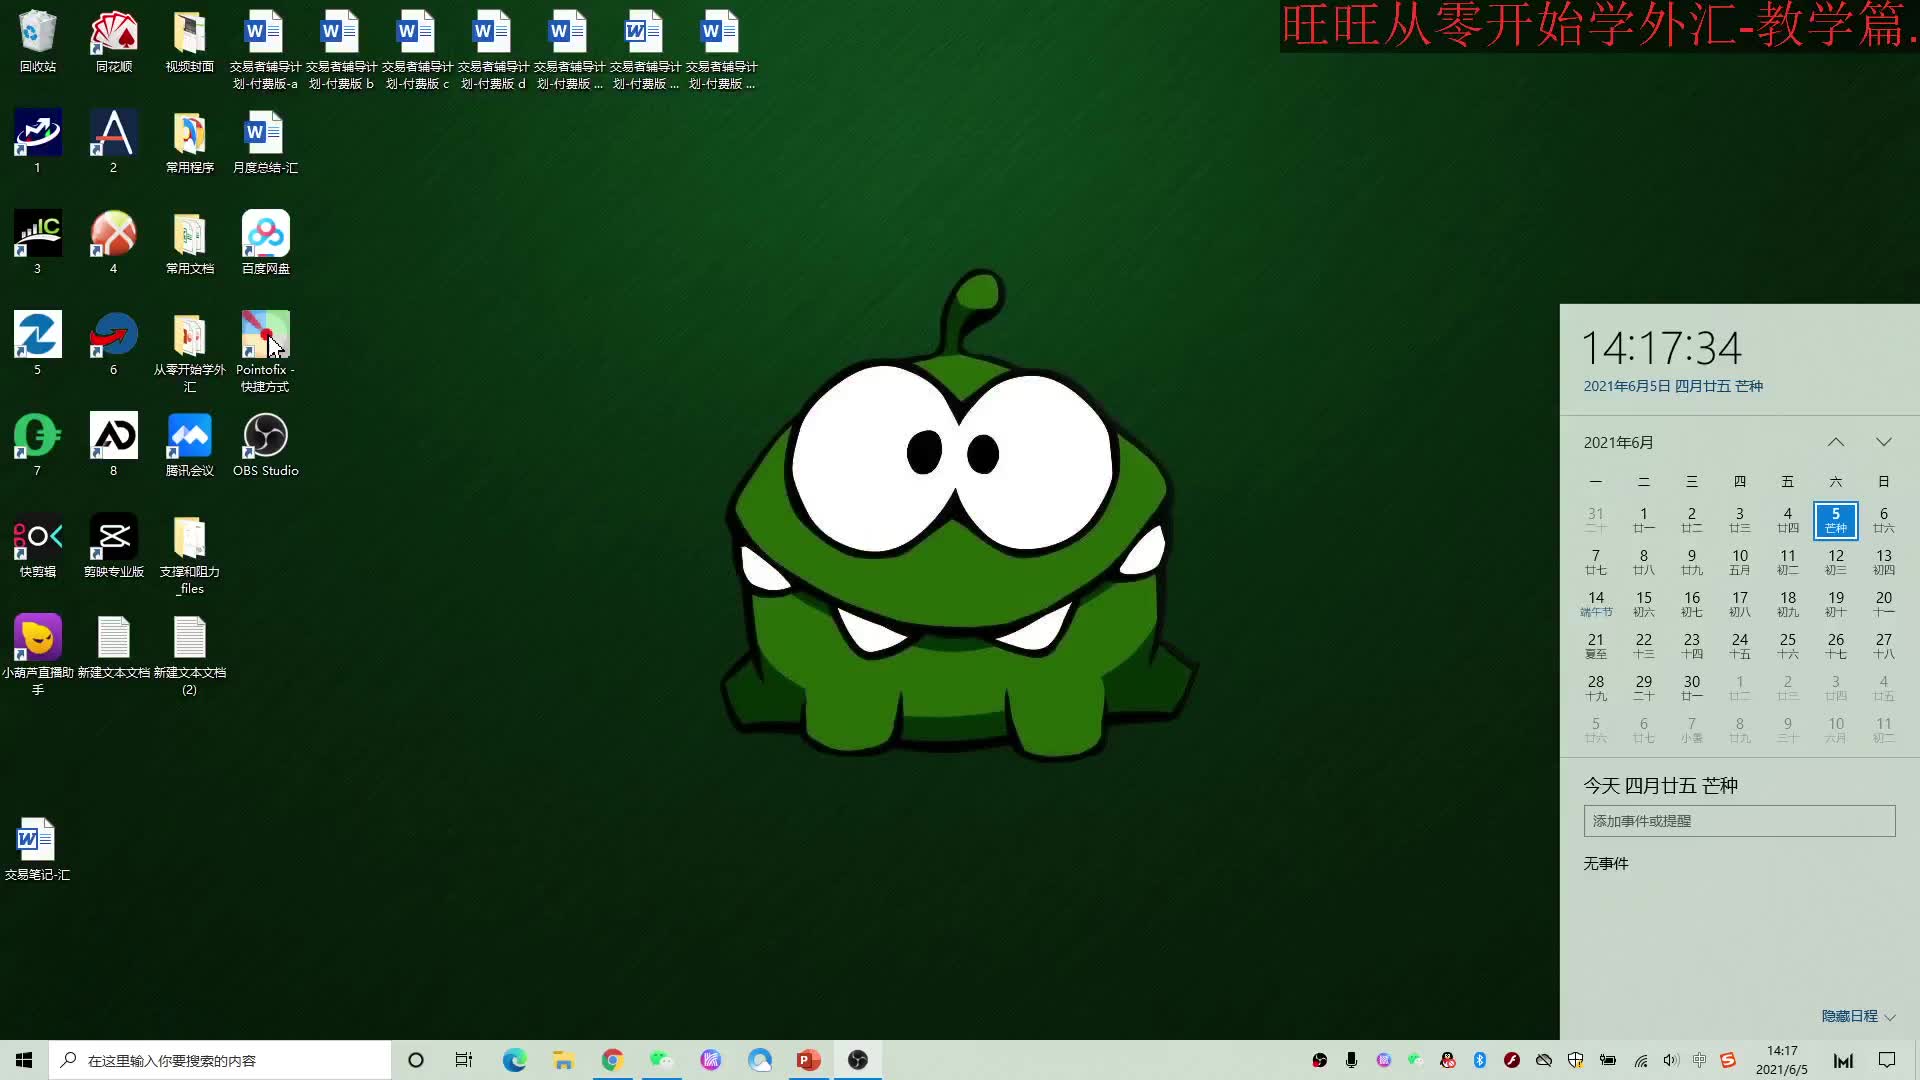Image resolution: width=1920 pixels, height=1080 pixels.
Task: Click the 2021年6月 month header
Action: tap(1618, 442)
